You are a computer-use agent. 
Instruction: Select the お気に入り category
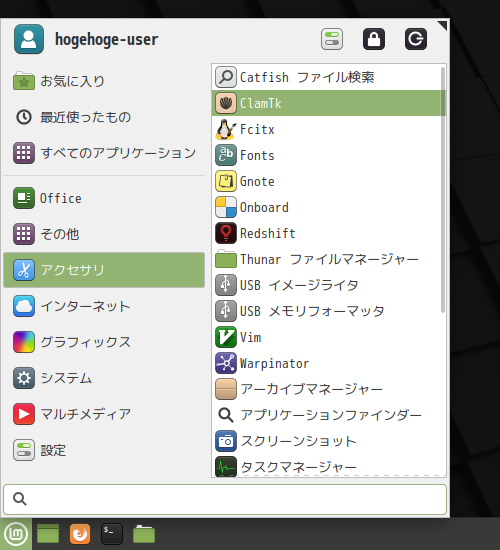(104, 81)
